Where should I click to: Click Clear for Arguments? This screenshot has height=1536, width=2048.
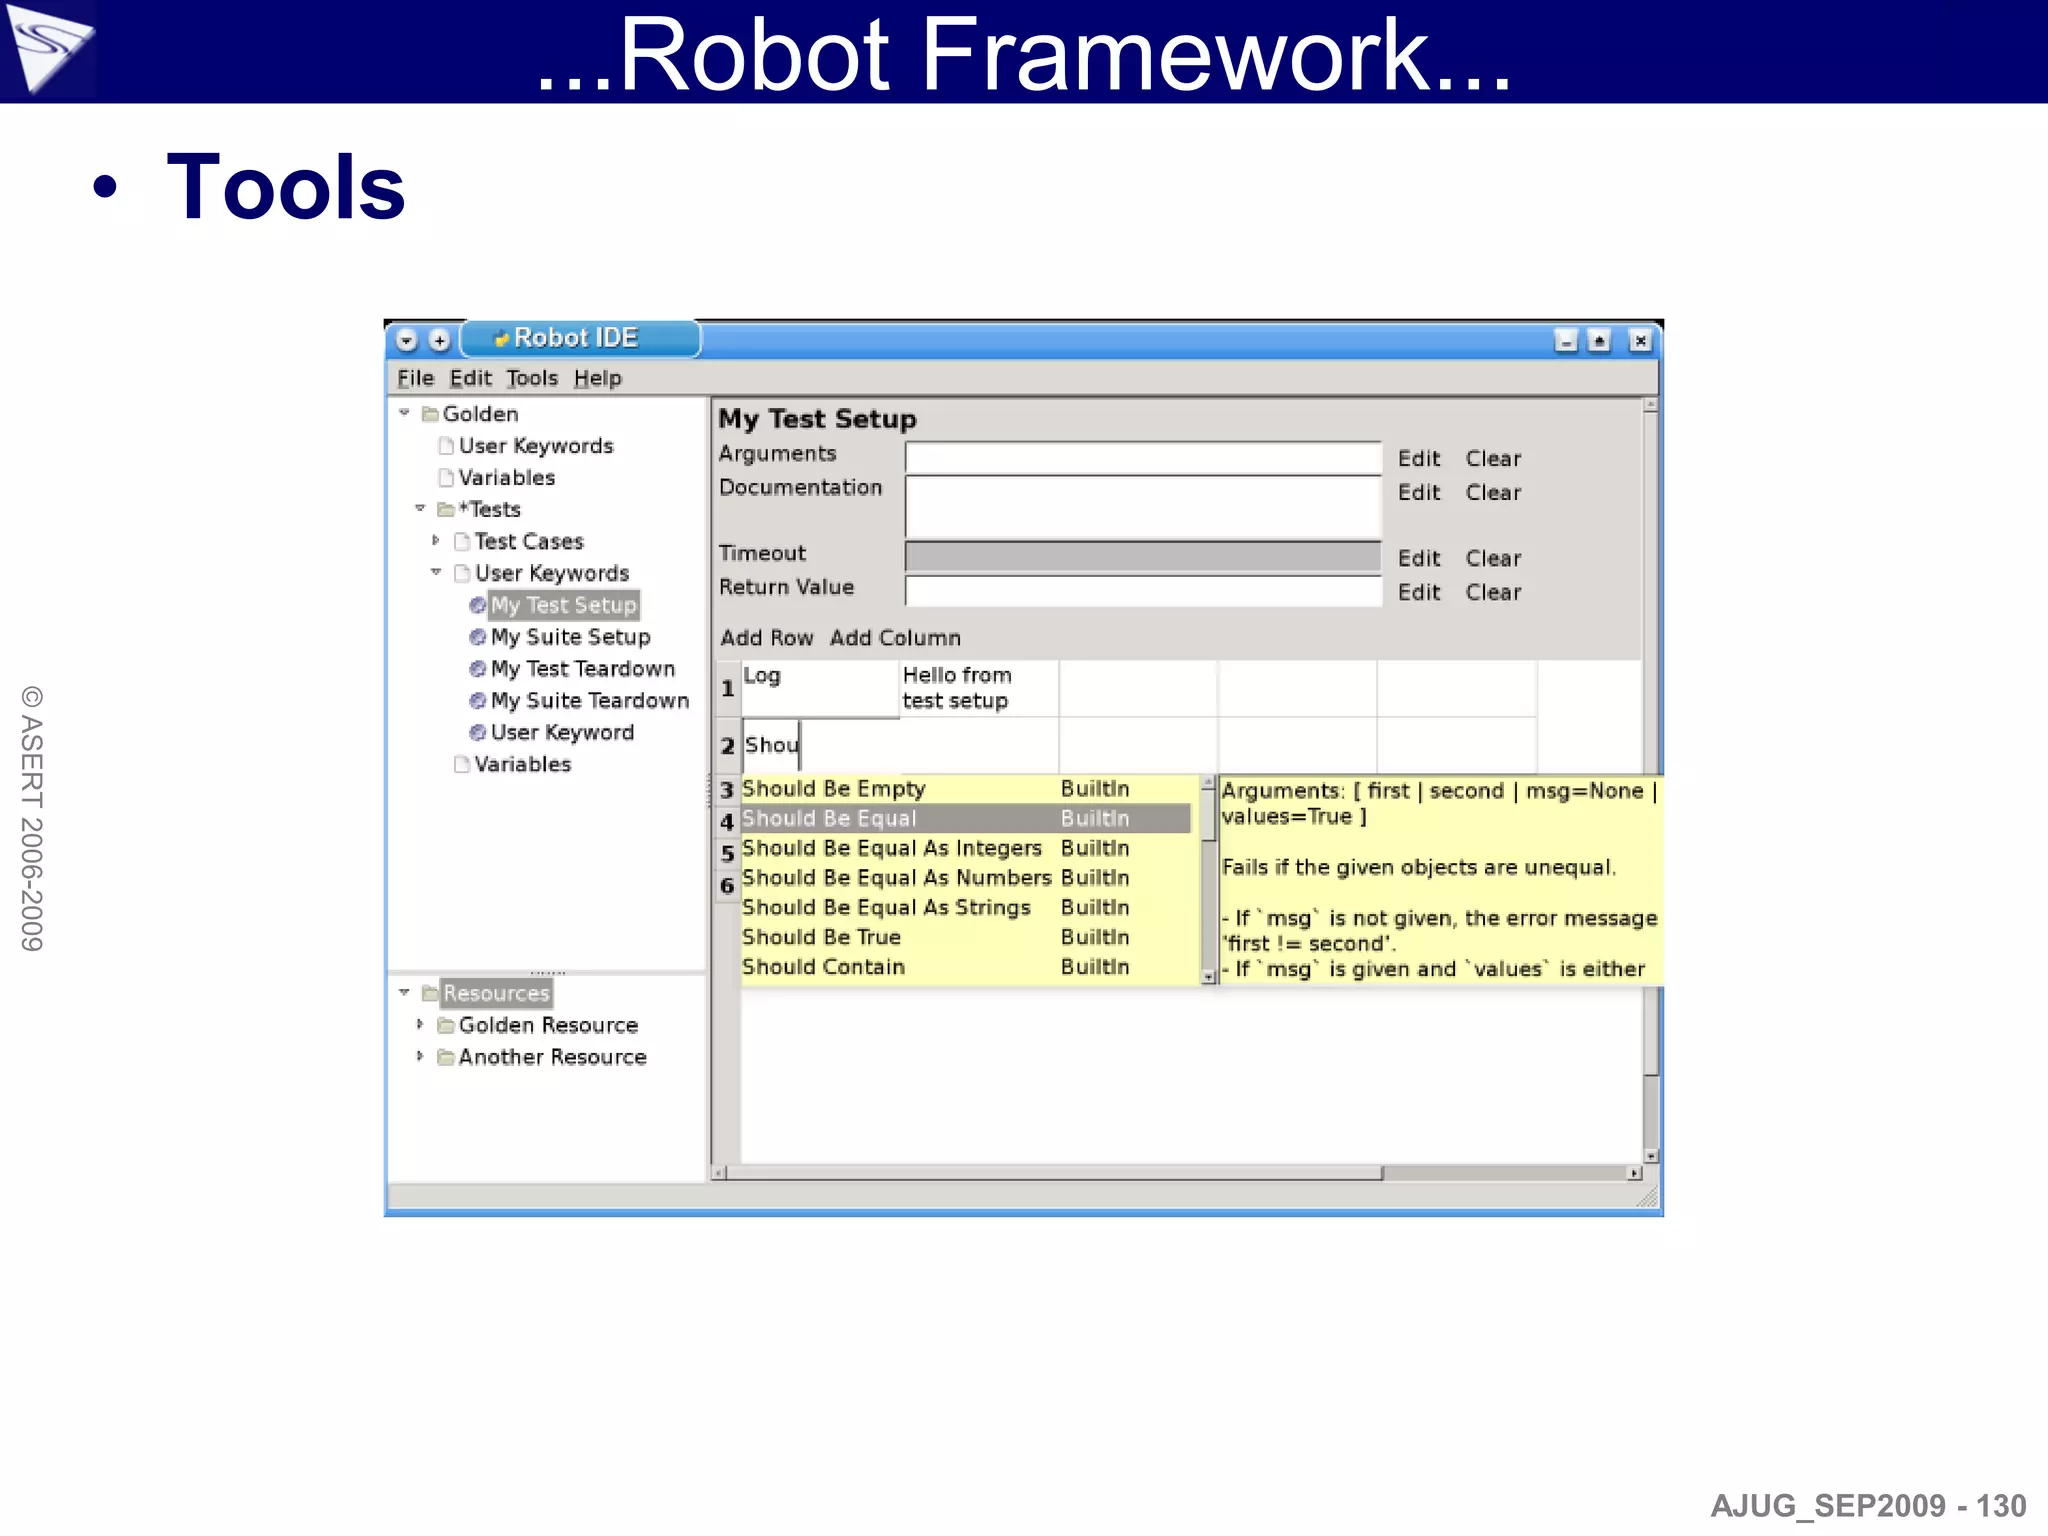[x=1493, y=458]
